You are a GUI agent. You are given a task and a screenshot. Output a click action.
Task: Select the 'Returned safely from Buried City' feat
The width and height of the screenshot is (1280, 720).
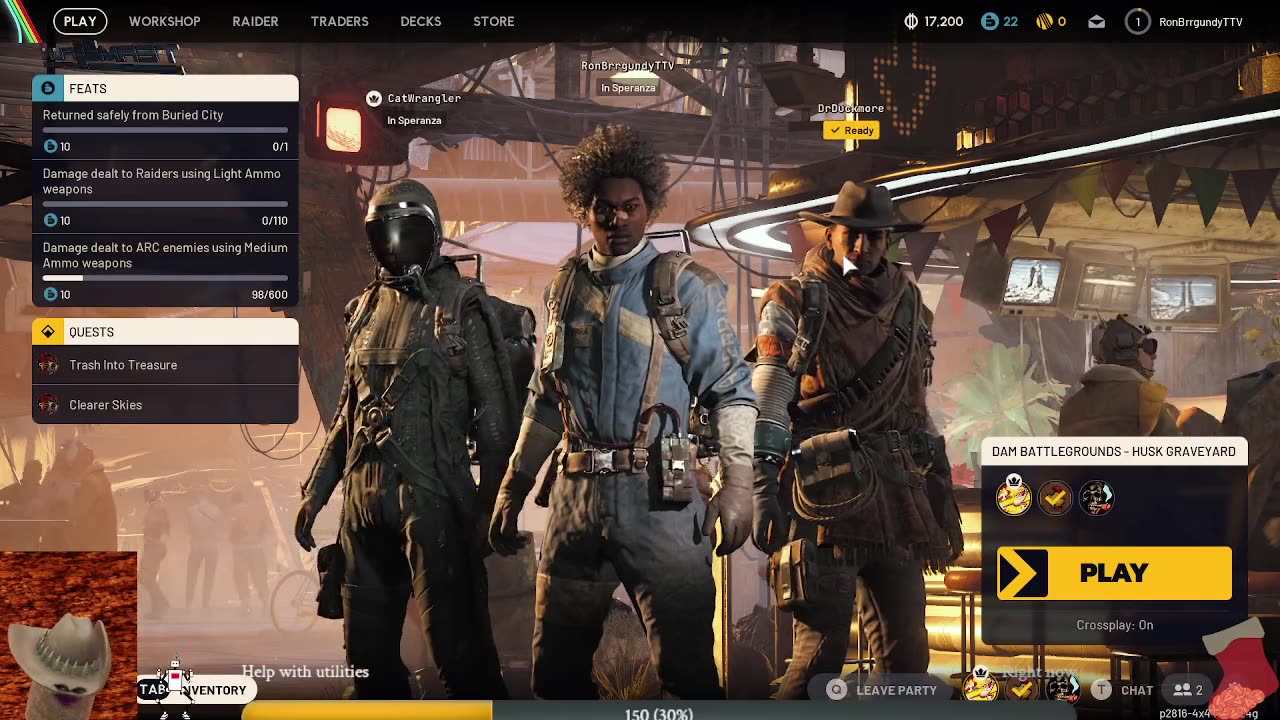165,130
